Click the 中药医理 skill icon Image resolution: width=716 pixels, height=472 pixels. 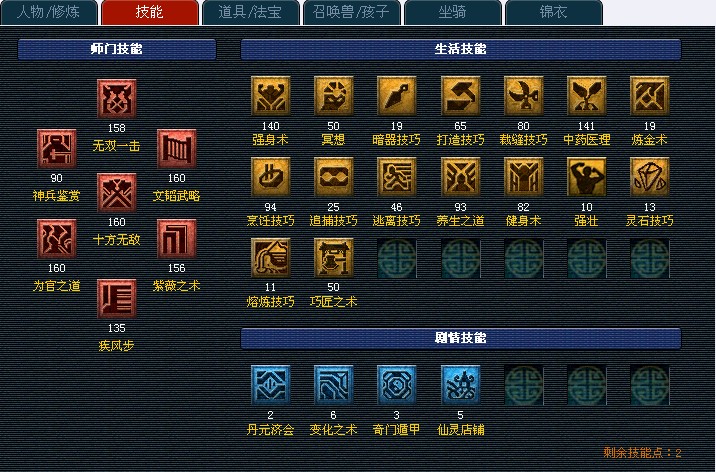click(x=586, y=96)
